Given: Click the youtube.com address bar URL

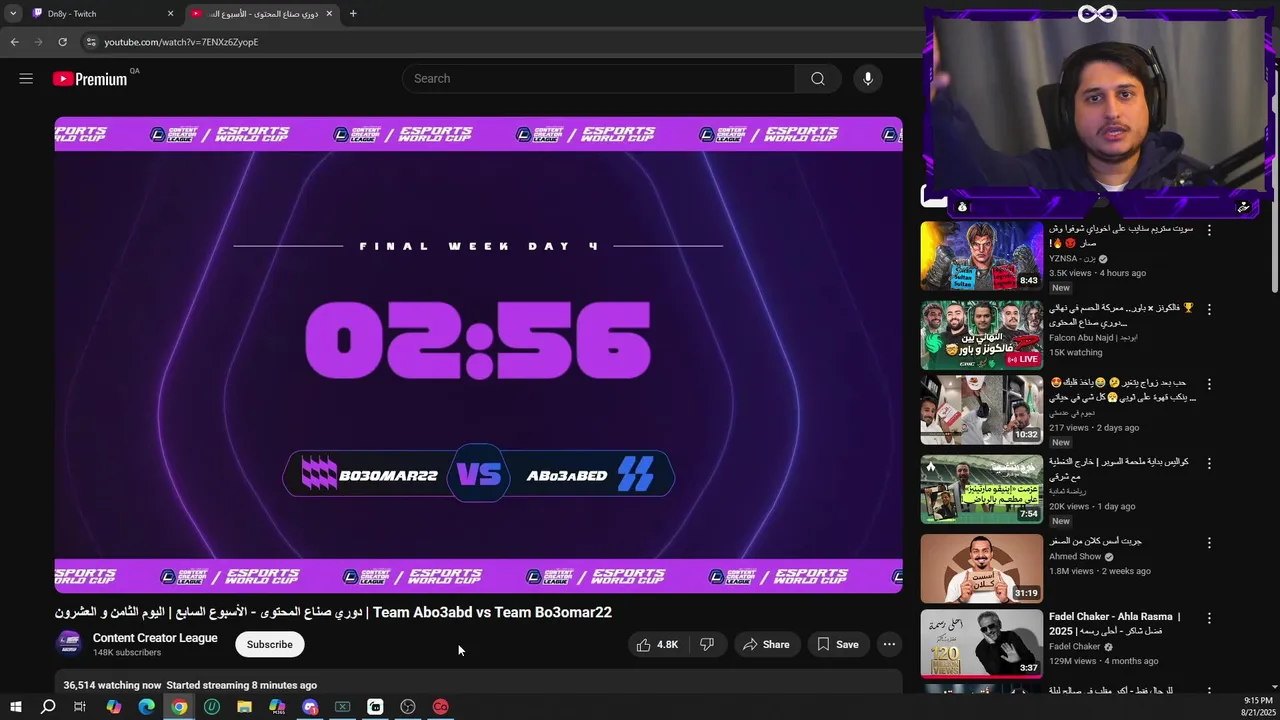Looking at the screenshot, I should 181,42.
